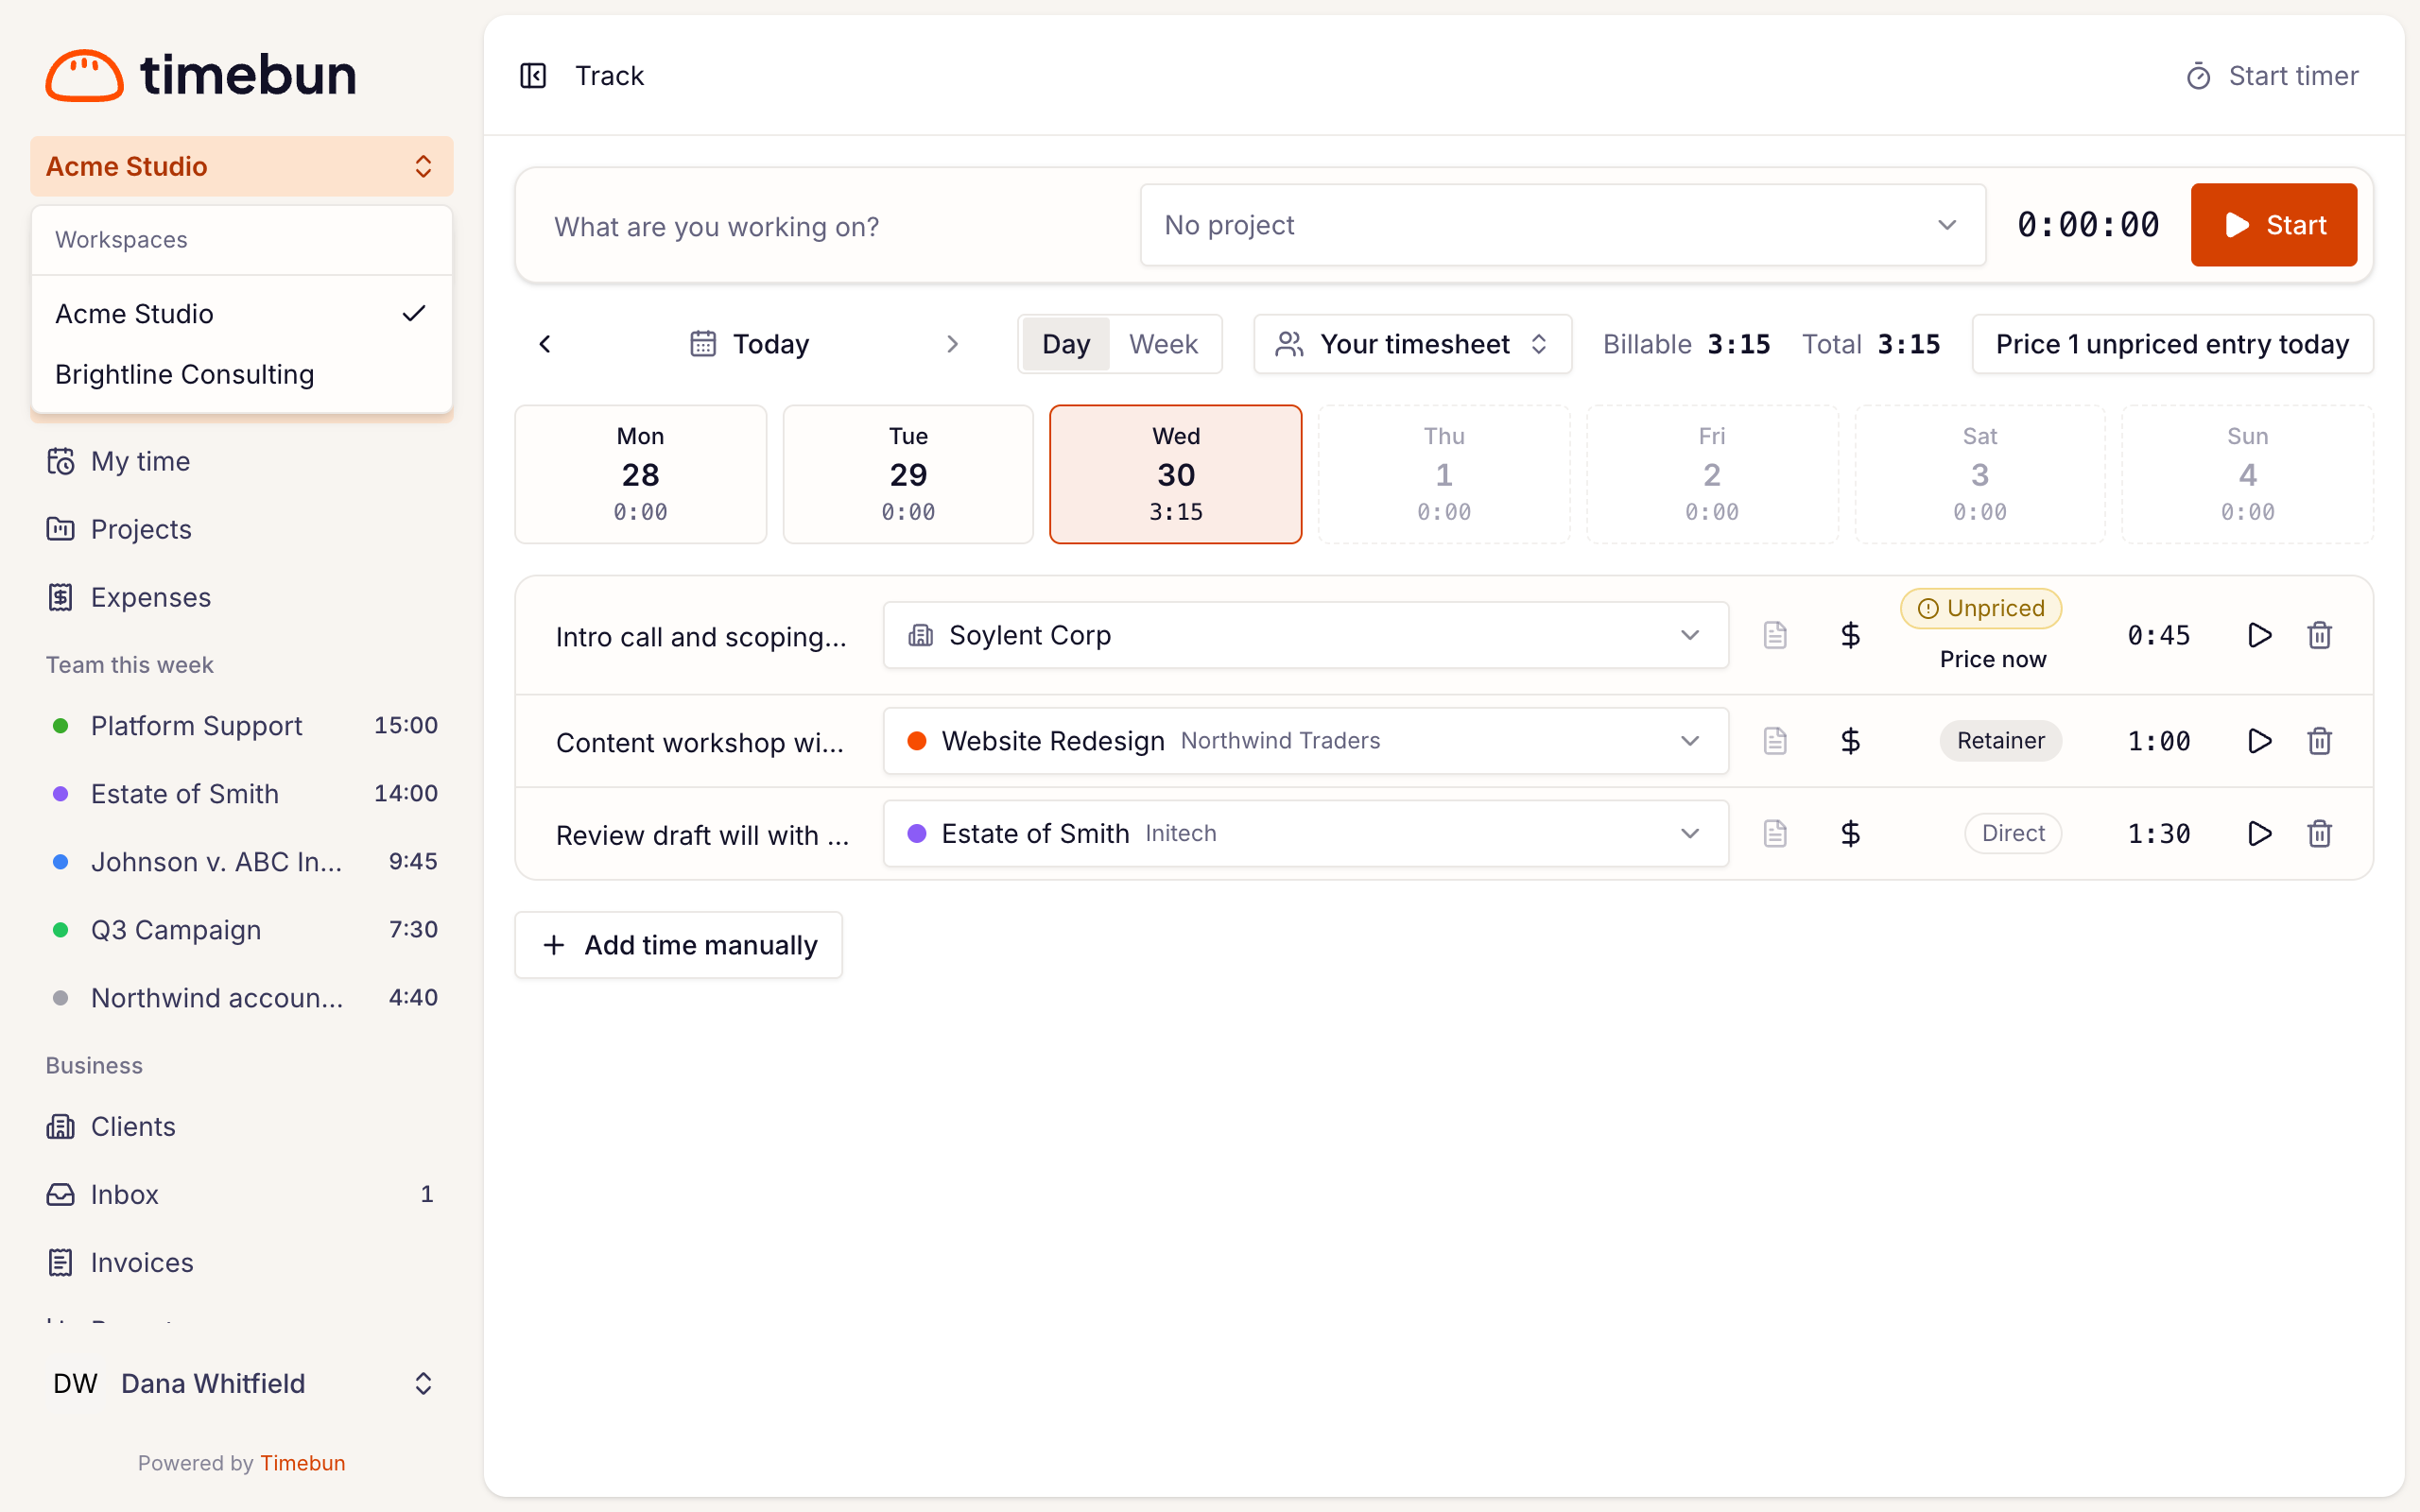
Task: Expand the Soylent Corp project dropdown
Action: point(1305,635)
